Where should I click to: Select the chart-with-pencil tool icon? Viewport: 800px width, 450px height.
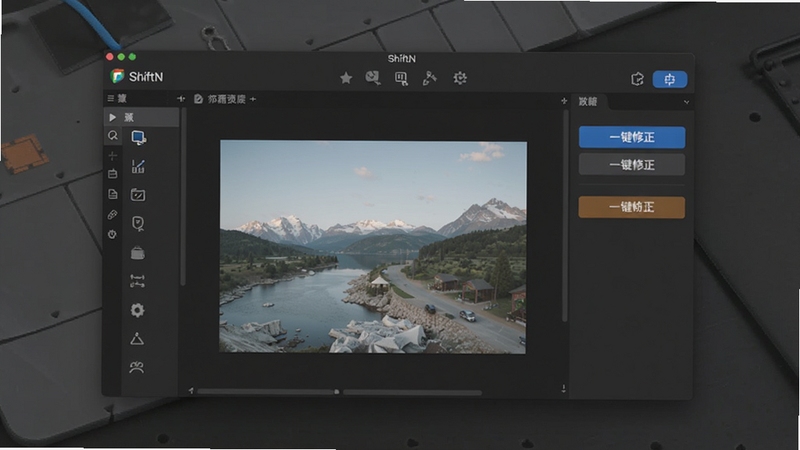138,166
